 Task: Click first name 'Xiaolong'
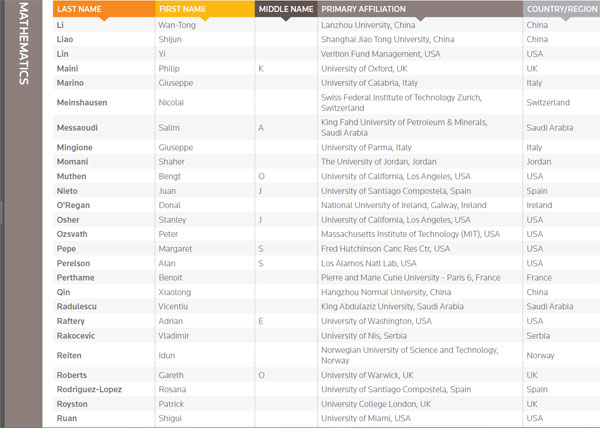174,292
